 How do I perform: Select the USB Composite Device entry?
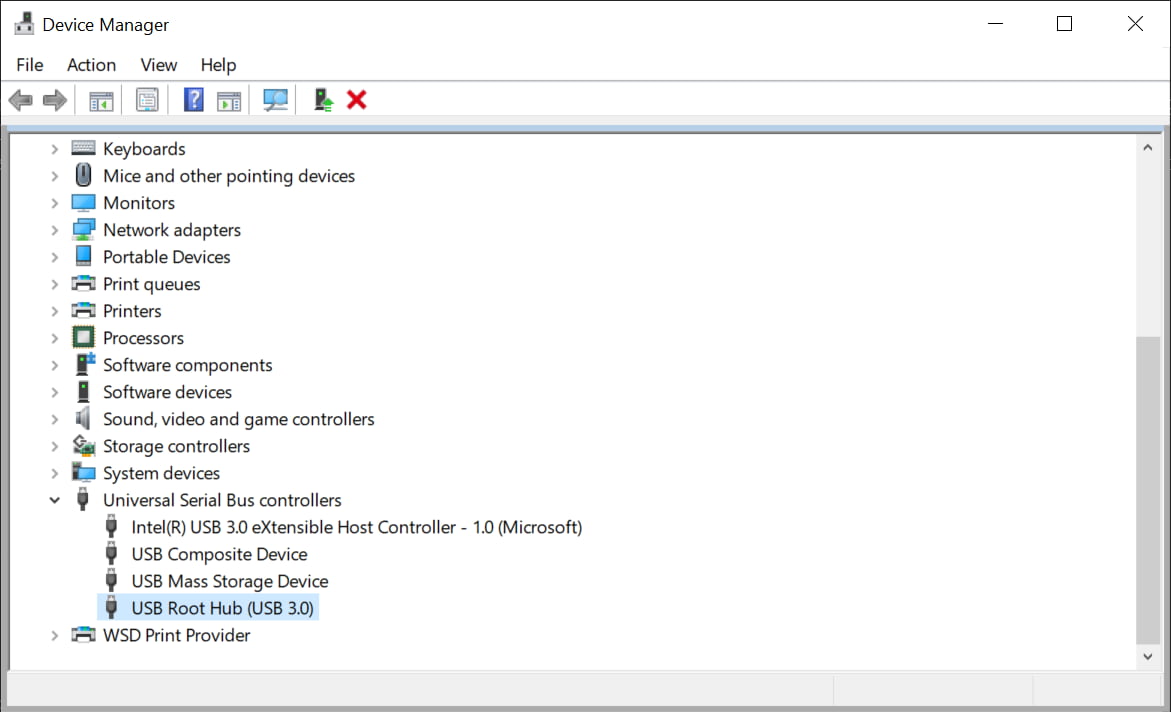(219, 553)
